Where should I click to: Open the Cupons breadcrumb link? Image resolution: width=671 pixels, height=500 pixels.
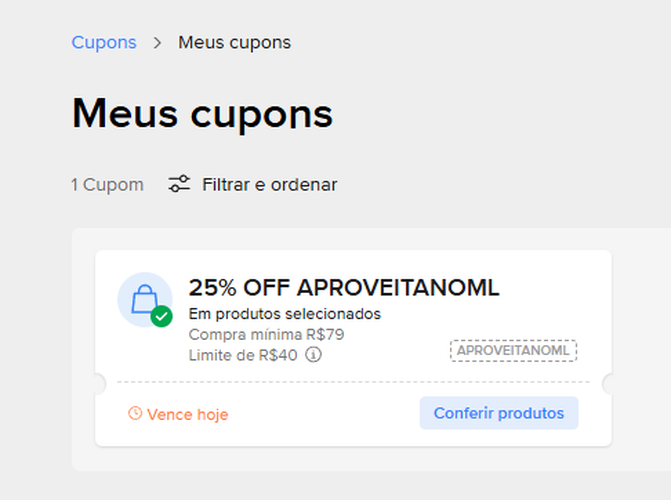(x=104, y=43)
